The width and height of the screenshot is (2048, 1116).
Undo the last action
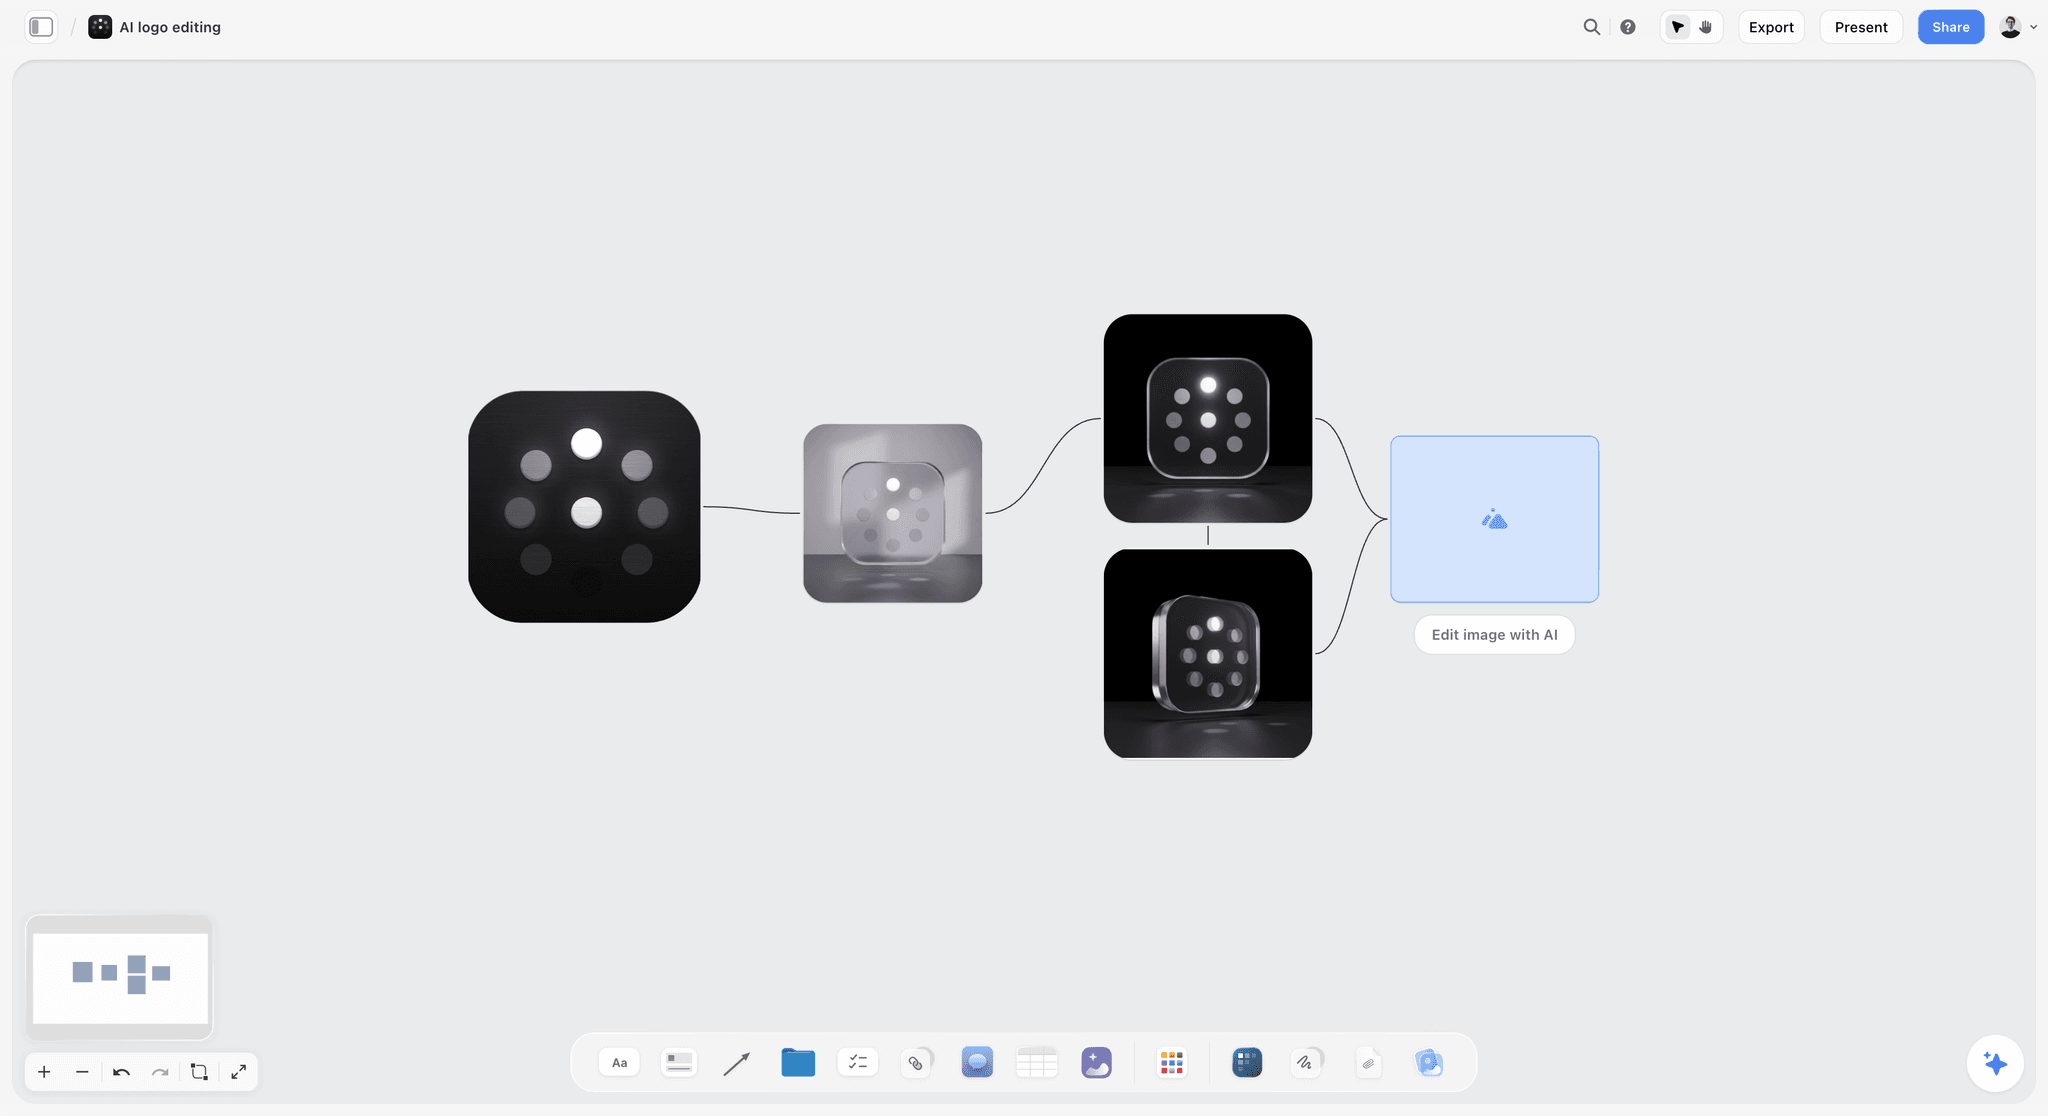pos(121,1072)
